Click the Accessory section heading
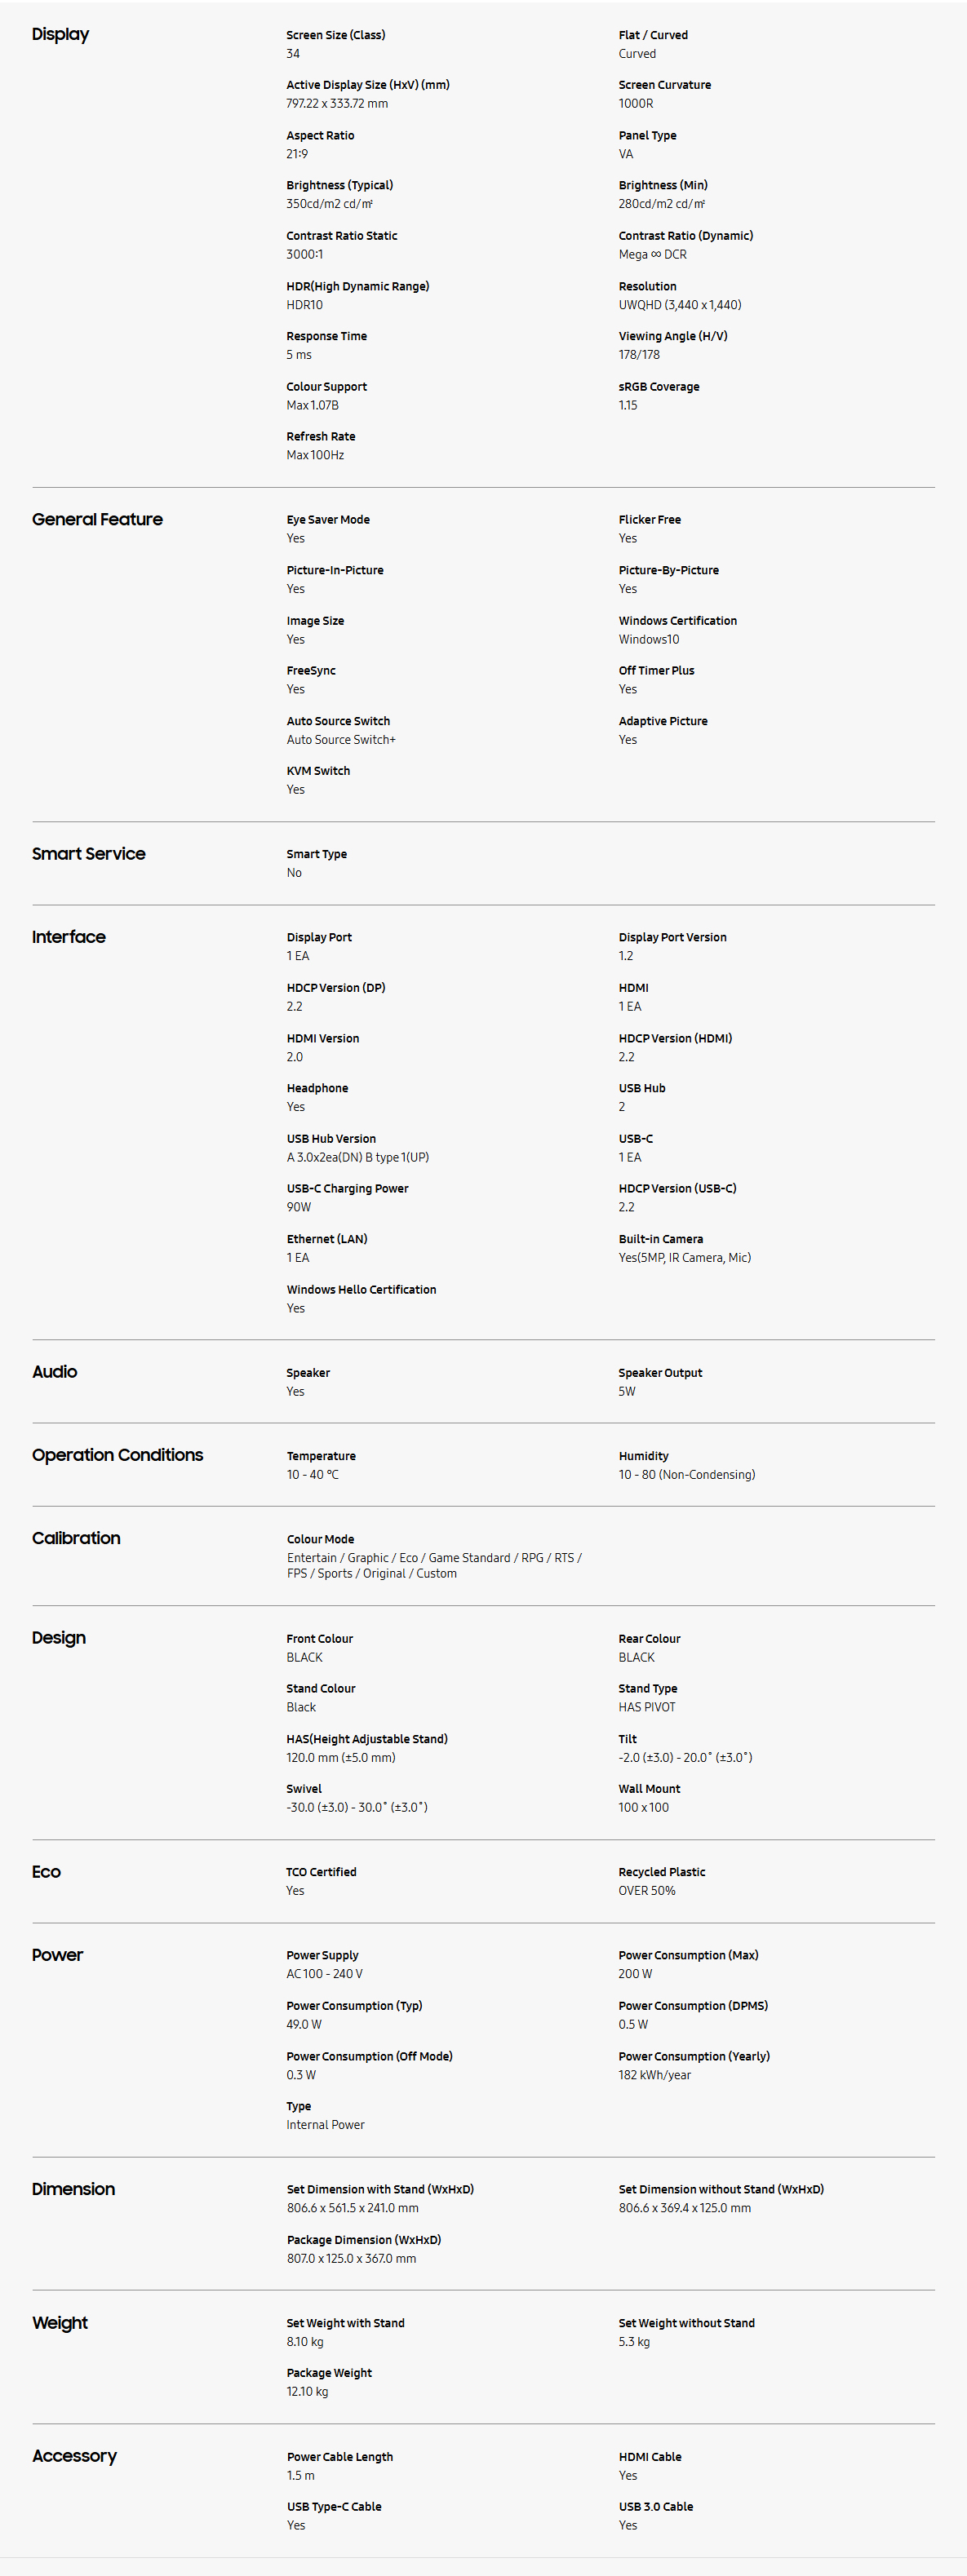This screenshot has height=2576, width=967. 74,2455
